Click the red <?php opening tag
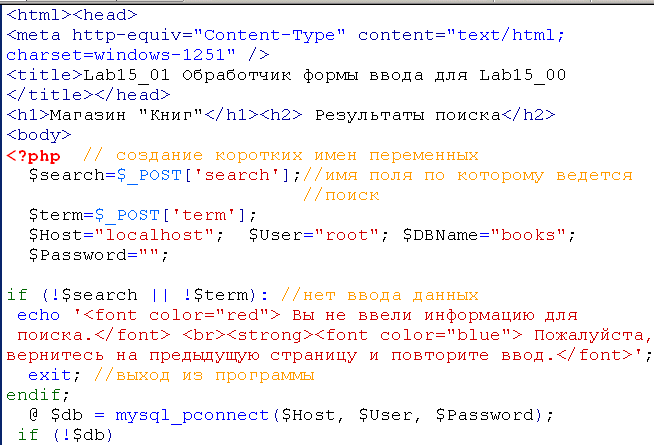The height and width of the screenshot is (445, 654). point(33,156)
